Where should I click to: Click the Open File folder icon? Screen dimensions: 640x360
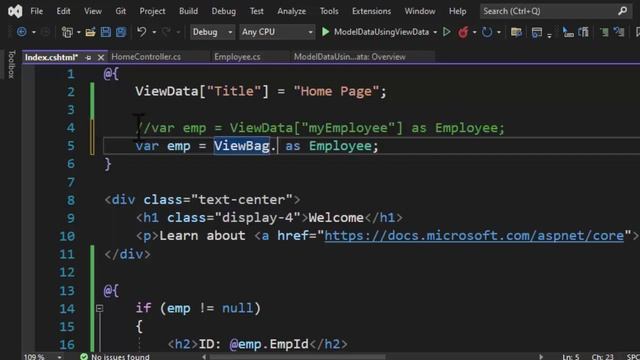point(90,32)
